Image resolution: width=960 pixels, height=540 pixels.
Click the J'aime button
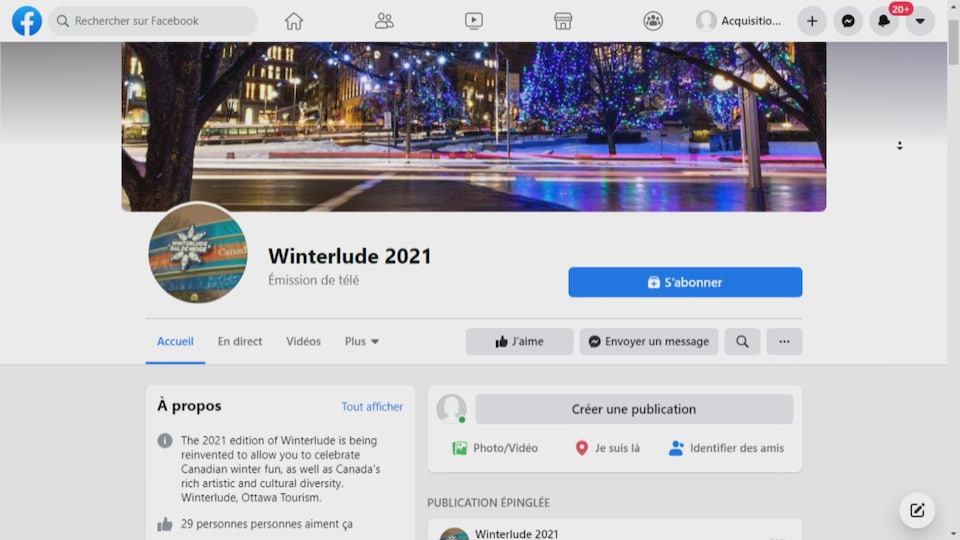point(519,342)
